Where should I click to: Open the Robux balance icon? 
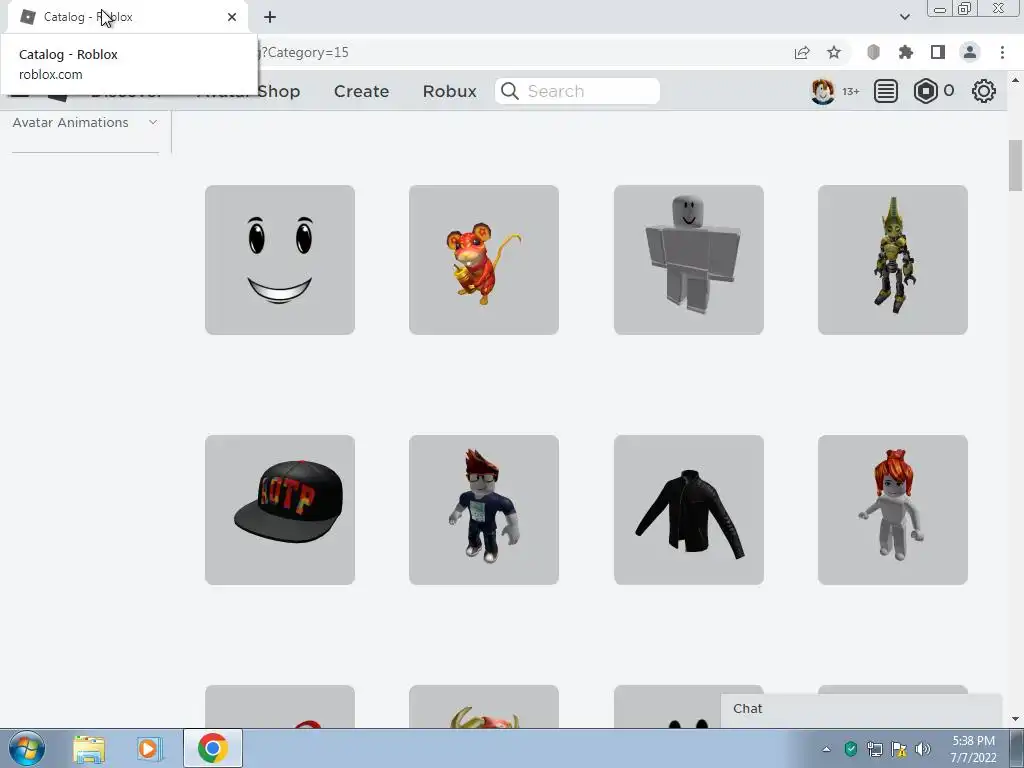(x=925, y=91)
